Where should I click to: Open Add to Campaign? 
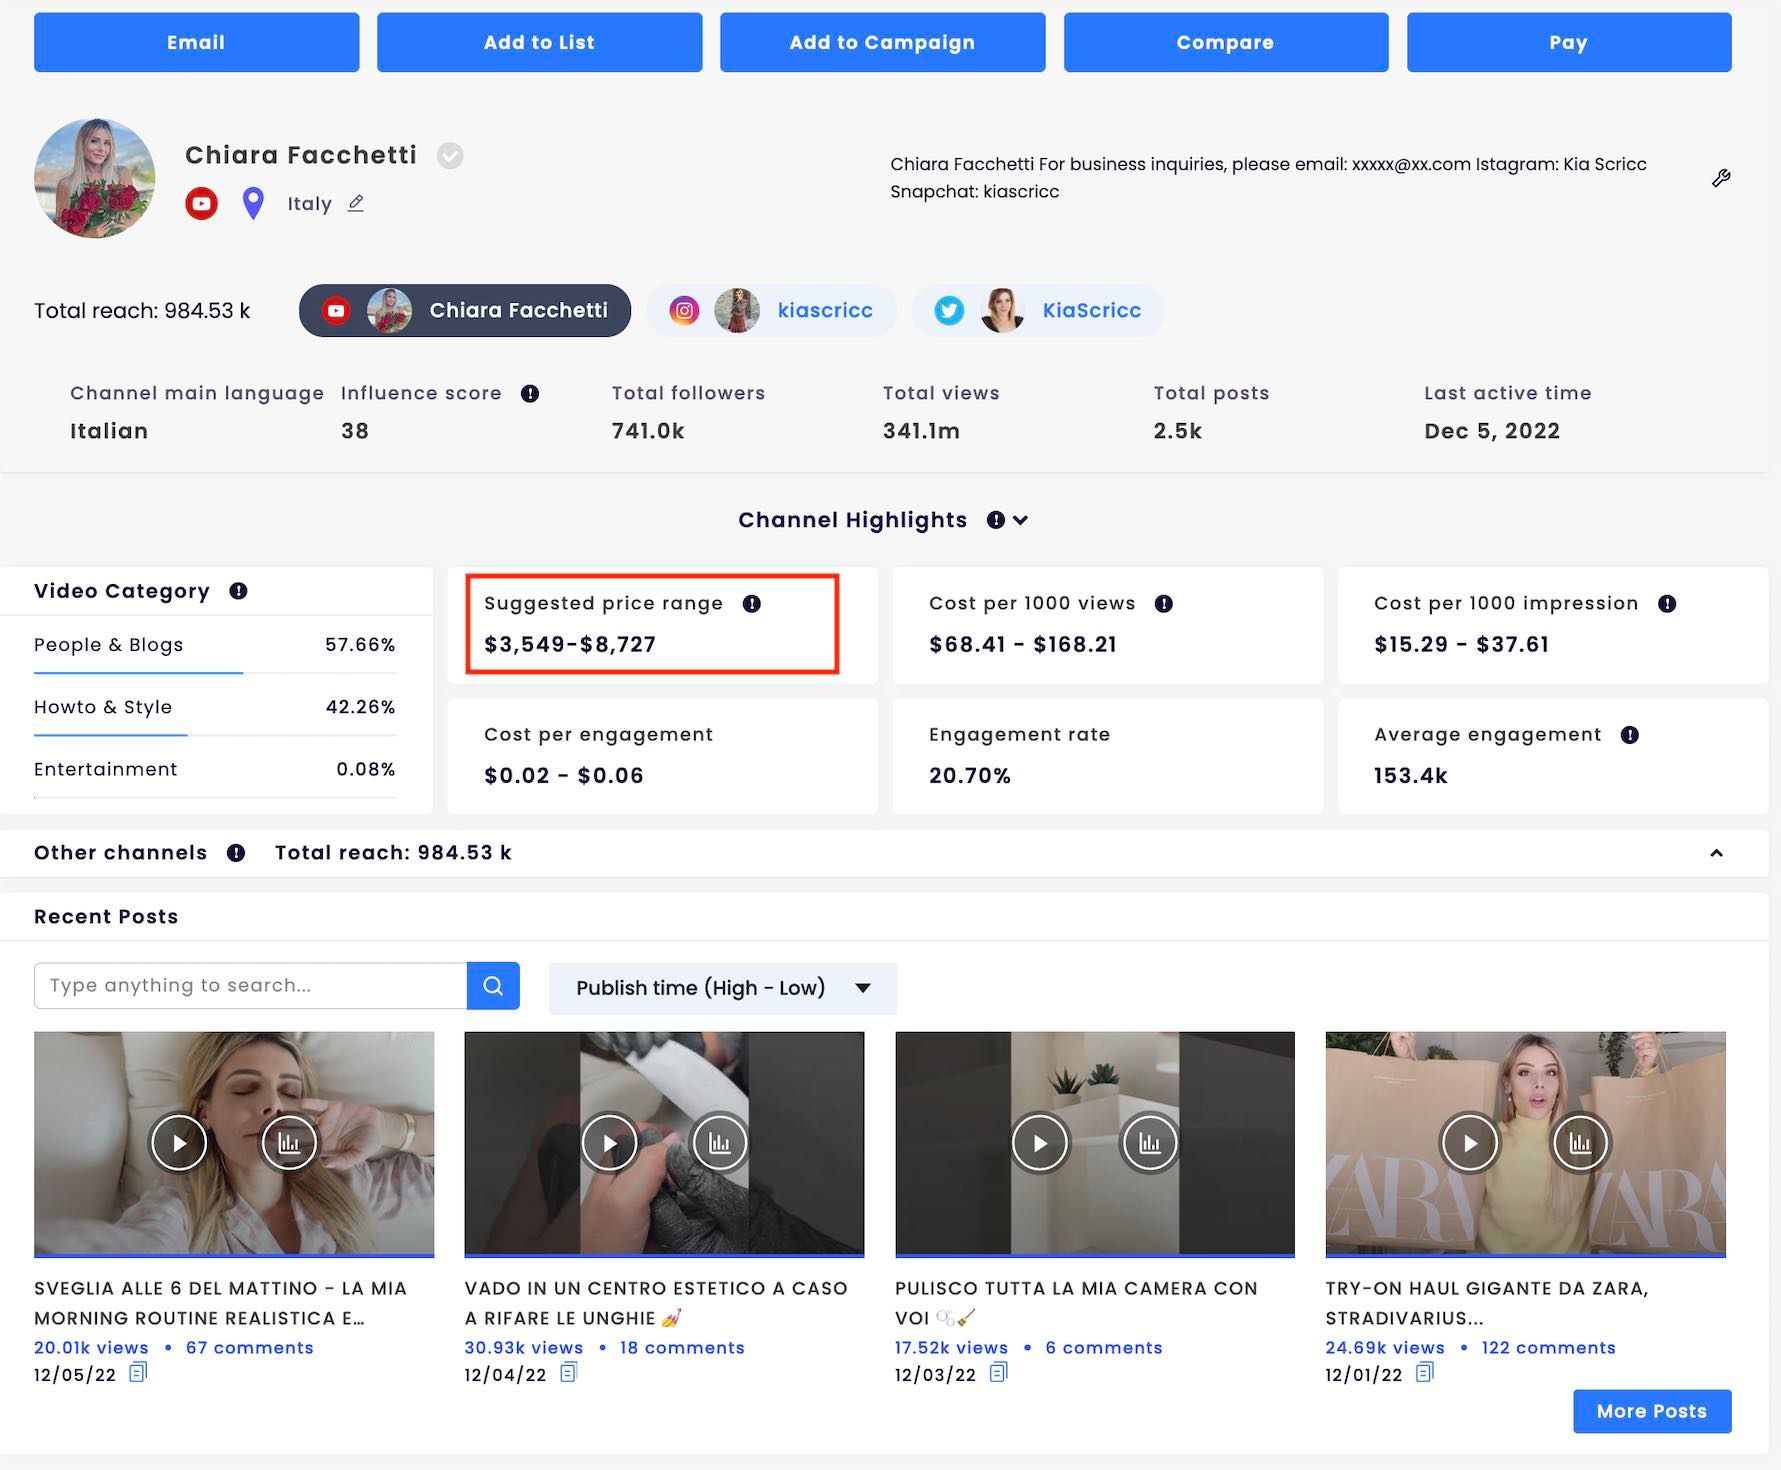[x=882, y=42]
